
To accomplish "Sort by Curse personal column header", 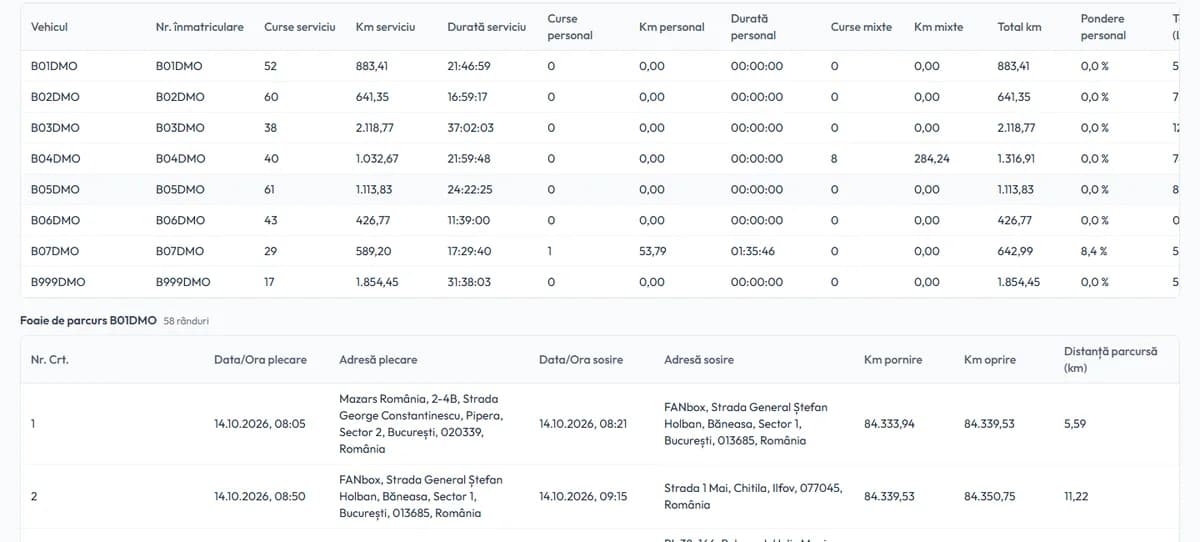I will [570, 27].
